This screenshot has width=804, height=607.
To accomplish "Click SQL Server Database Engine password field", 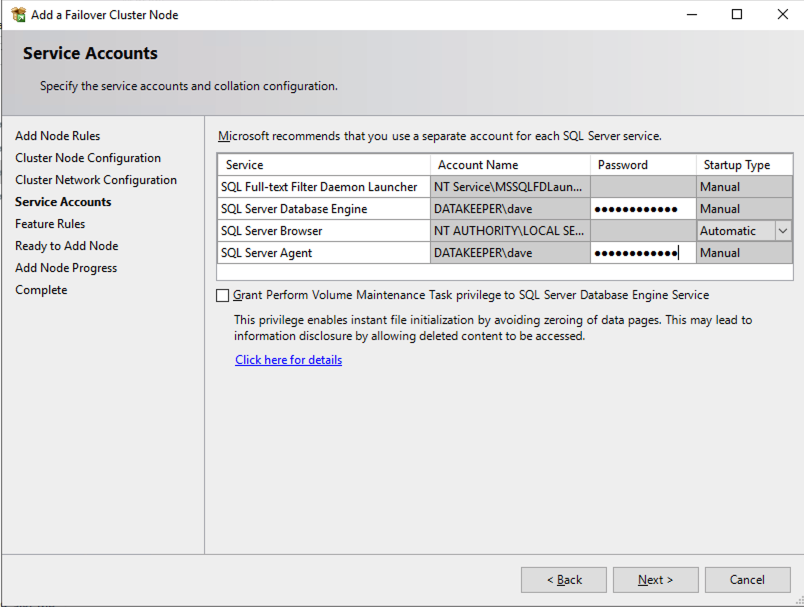I will pyautogui.click(x=642, y=209).
